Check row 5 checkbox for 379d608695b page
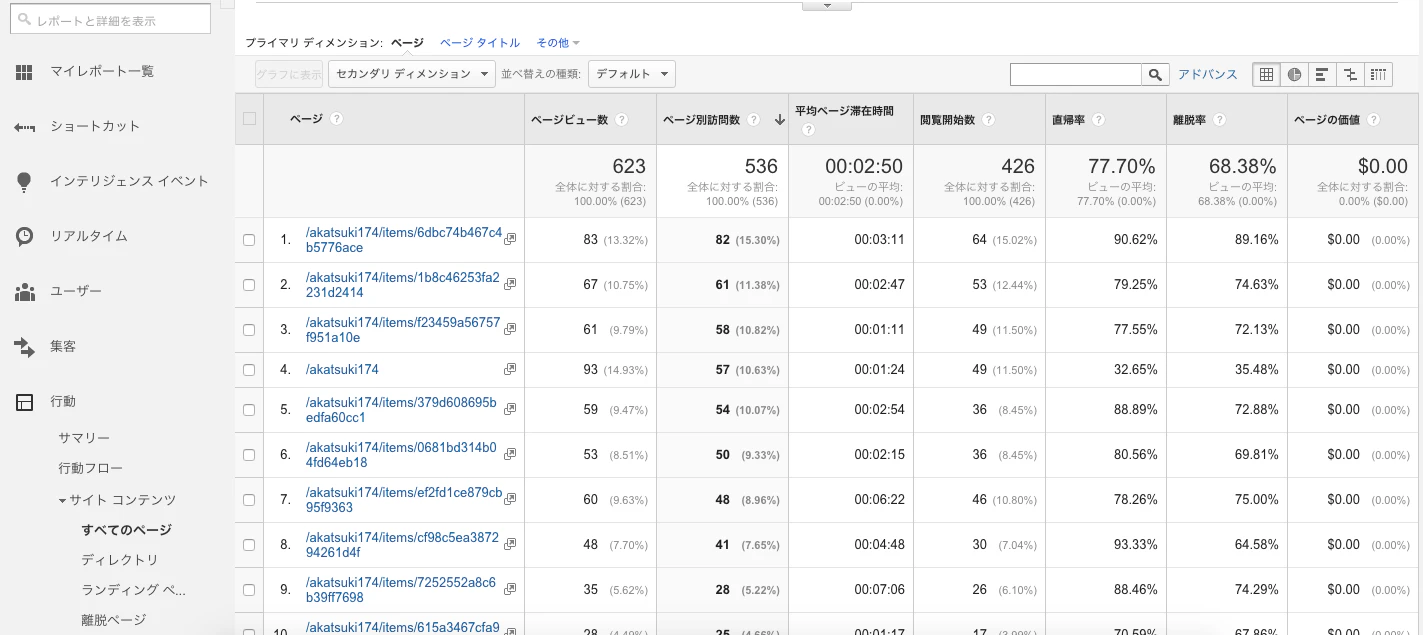This screenshot has width=1423, height=635. click(x=249, y=410)
